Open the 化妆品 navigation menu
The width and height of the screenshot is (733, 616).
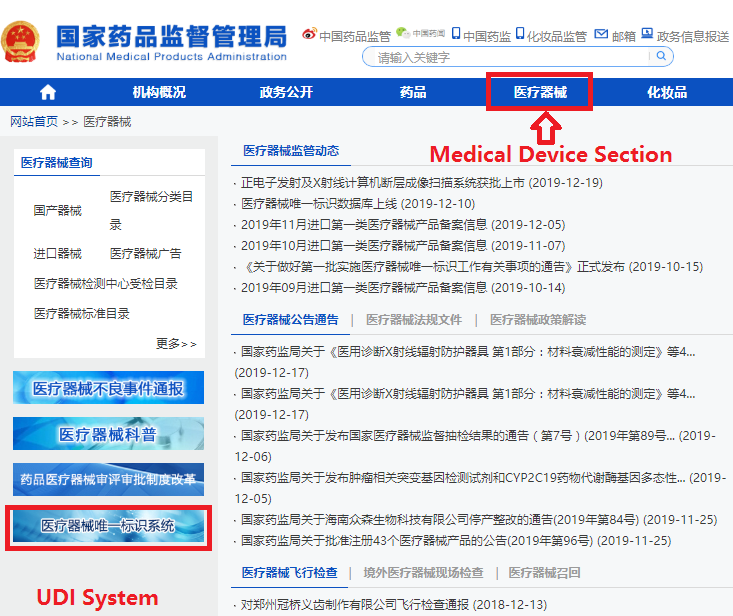pos(667,92)
